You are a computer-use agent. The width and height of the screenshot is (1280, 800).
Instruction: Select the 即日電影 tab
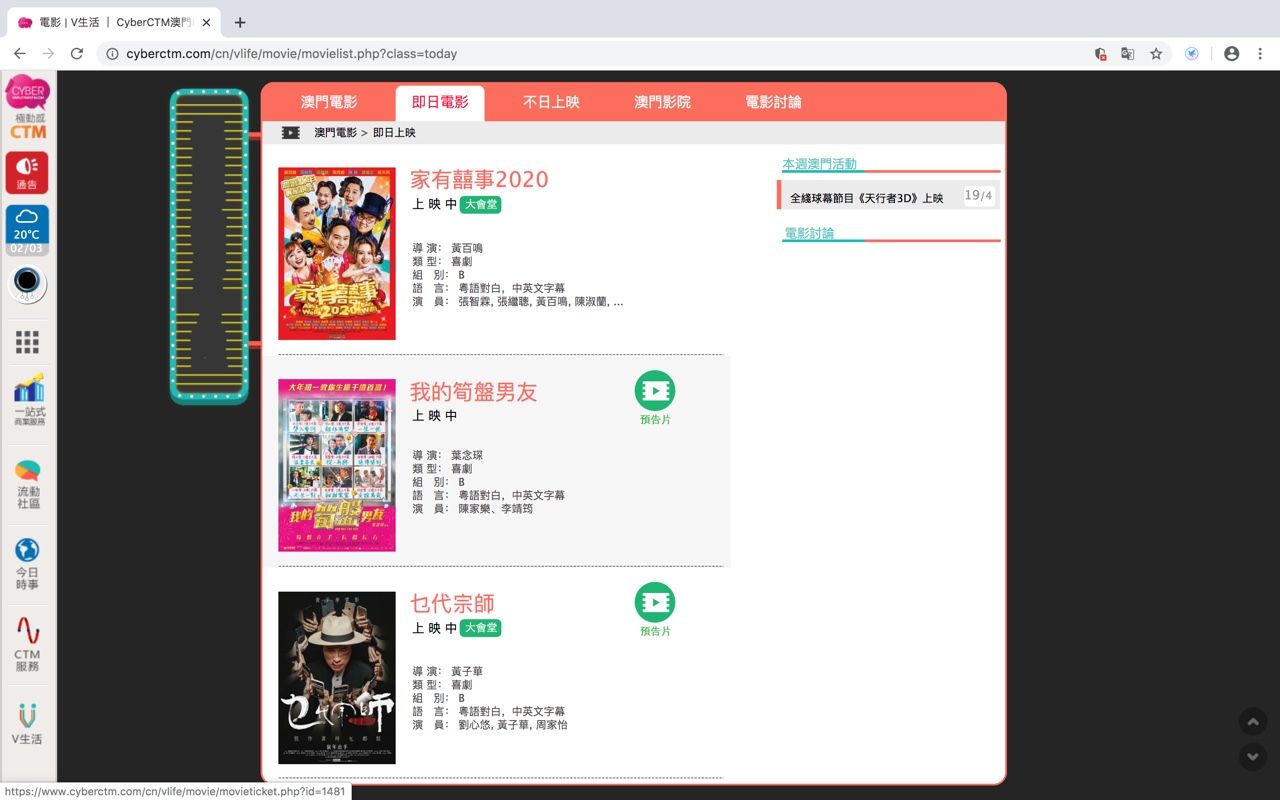point(440,102)
